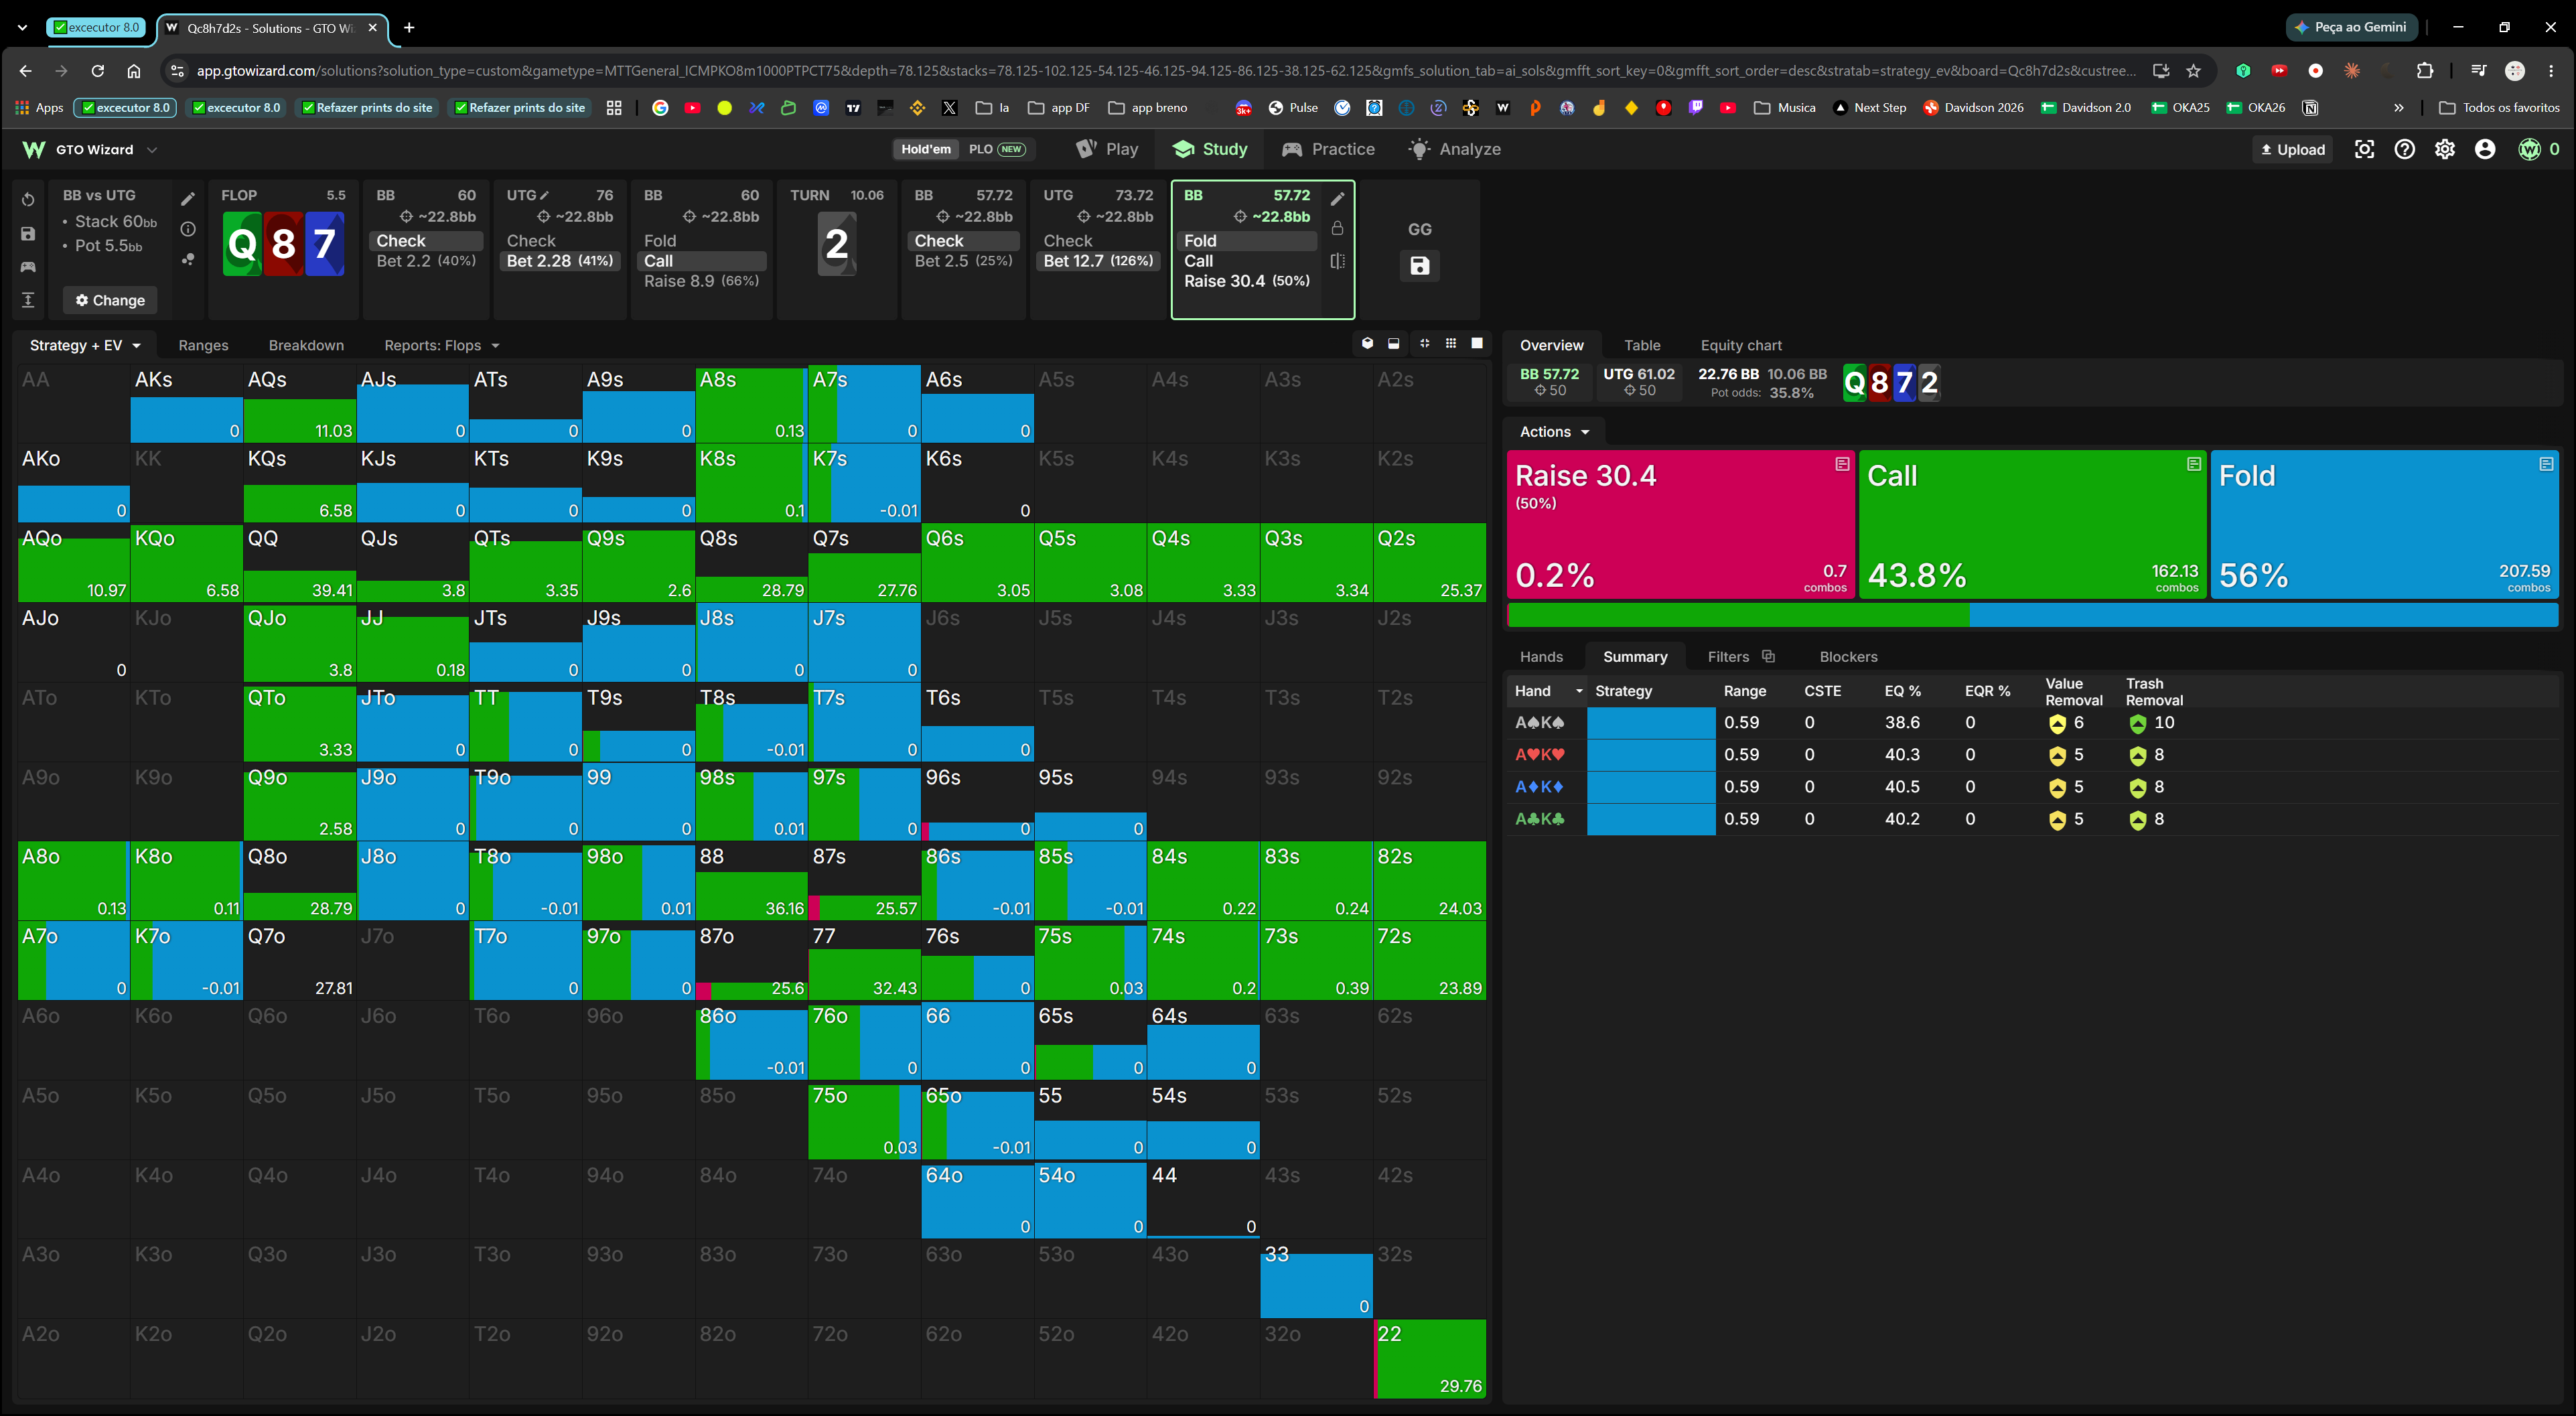Switch to the Practice tab

[x=1328, y=149]
